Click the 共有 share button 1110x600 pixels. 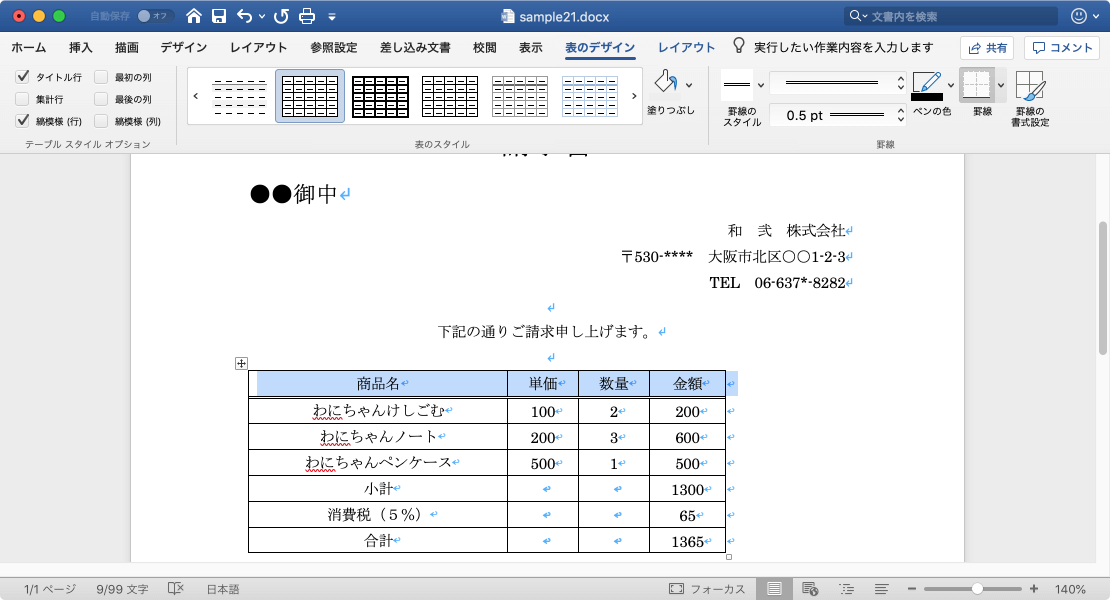987,47
